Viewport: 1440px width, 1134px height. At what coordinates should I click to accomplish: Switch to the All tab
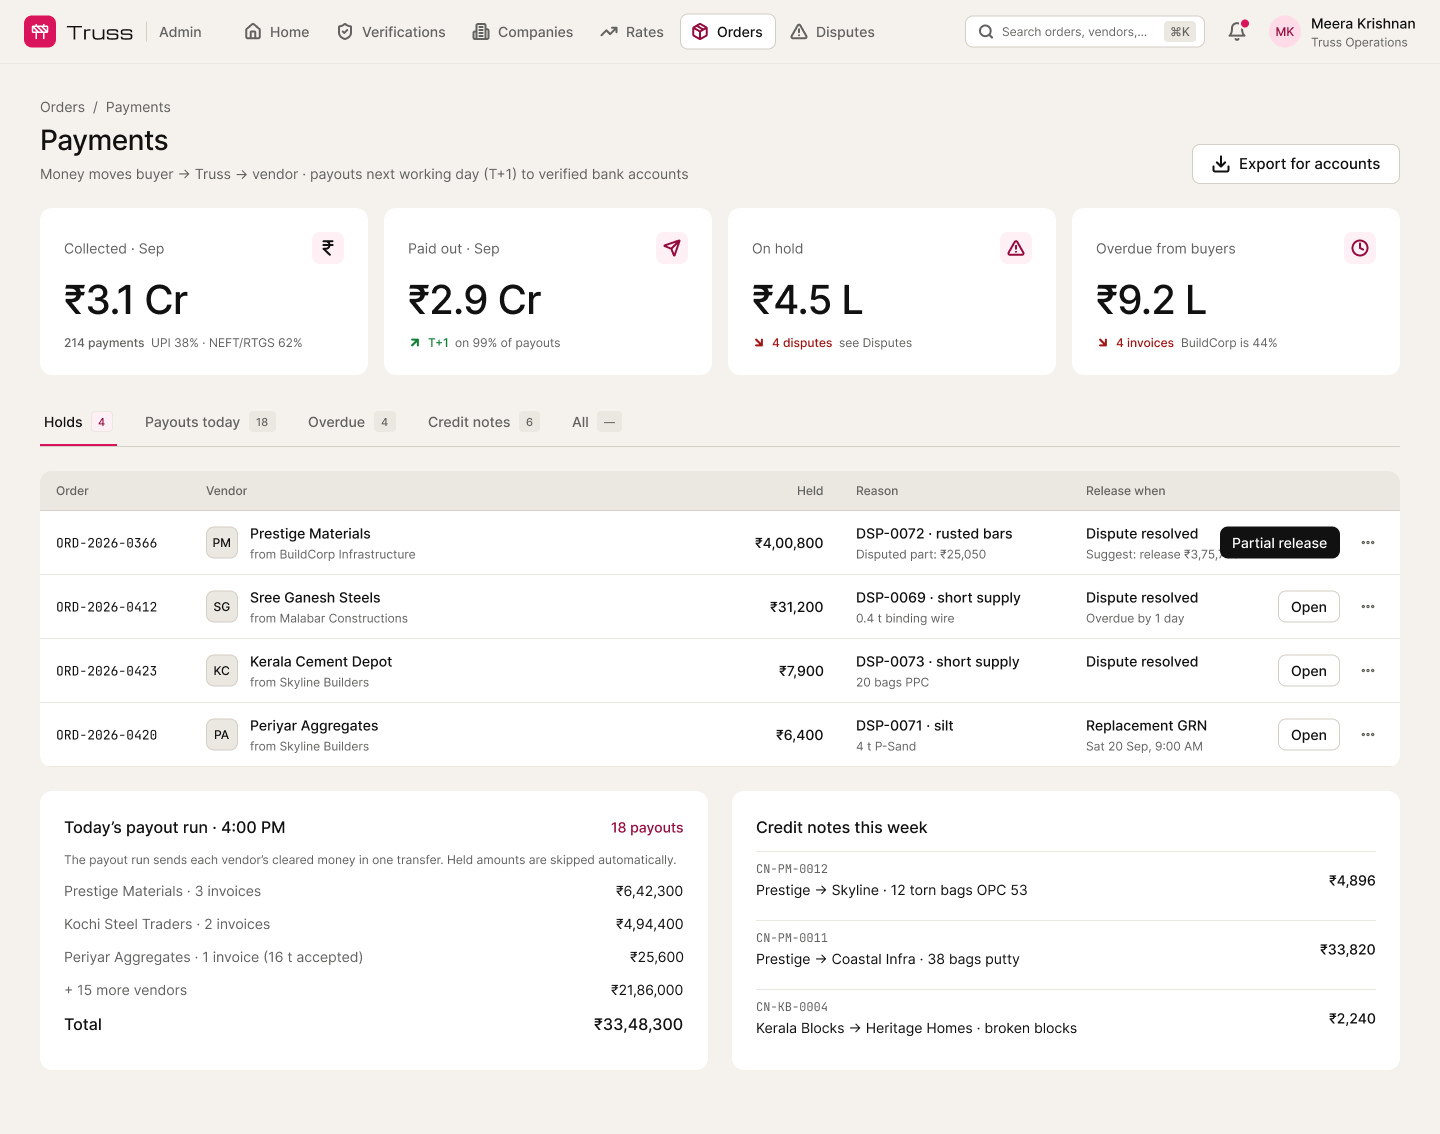click(597, 422)
